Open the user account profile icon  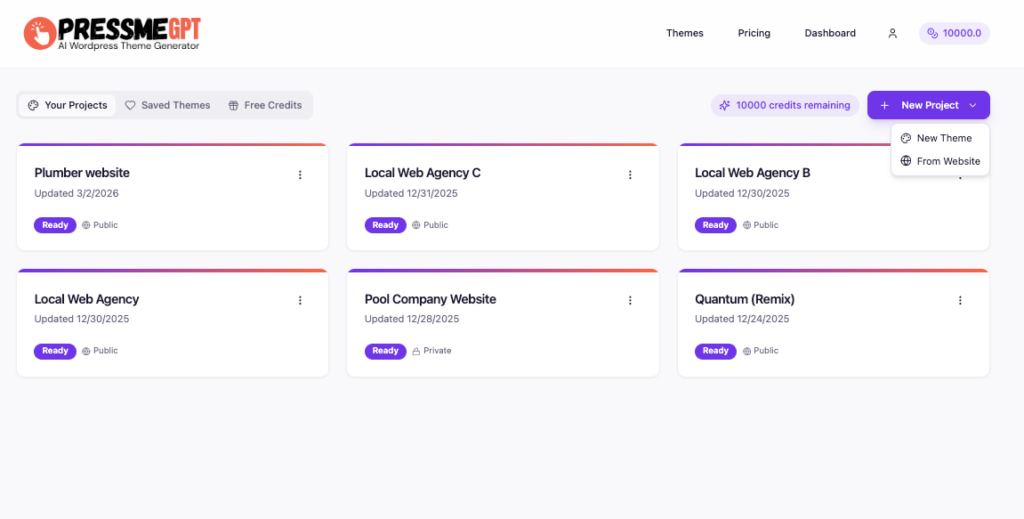(x=892, y=33)
